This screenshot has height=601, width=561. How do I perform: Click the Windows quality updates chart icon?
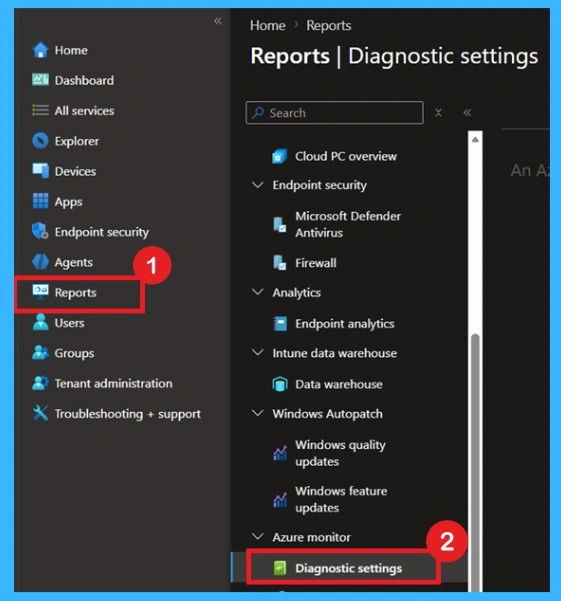pyautogui.click(x=280, y=453)
